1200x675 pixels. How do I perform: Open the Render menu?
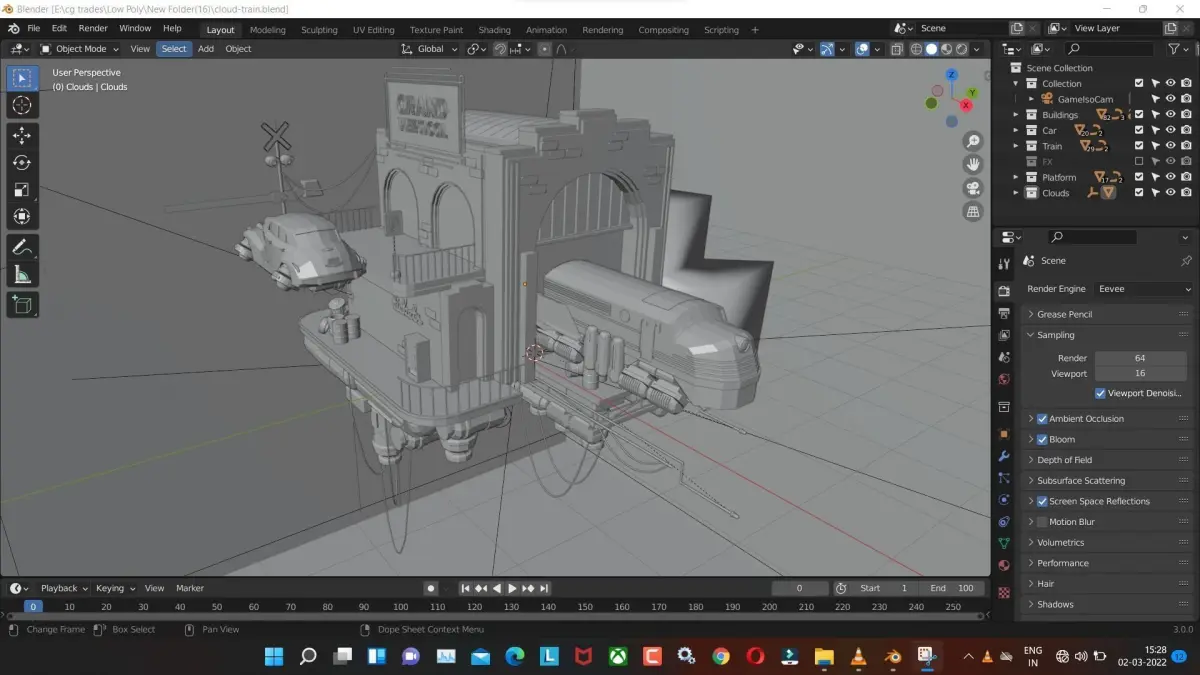[93, 29]
